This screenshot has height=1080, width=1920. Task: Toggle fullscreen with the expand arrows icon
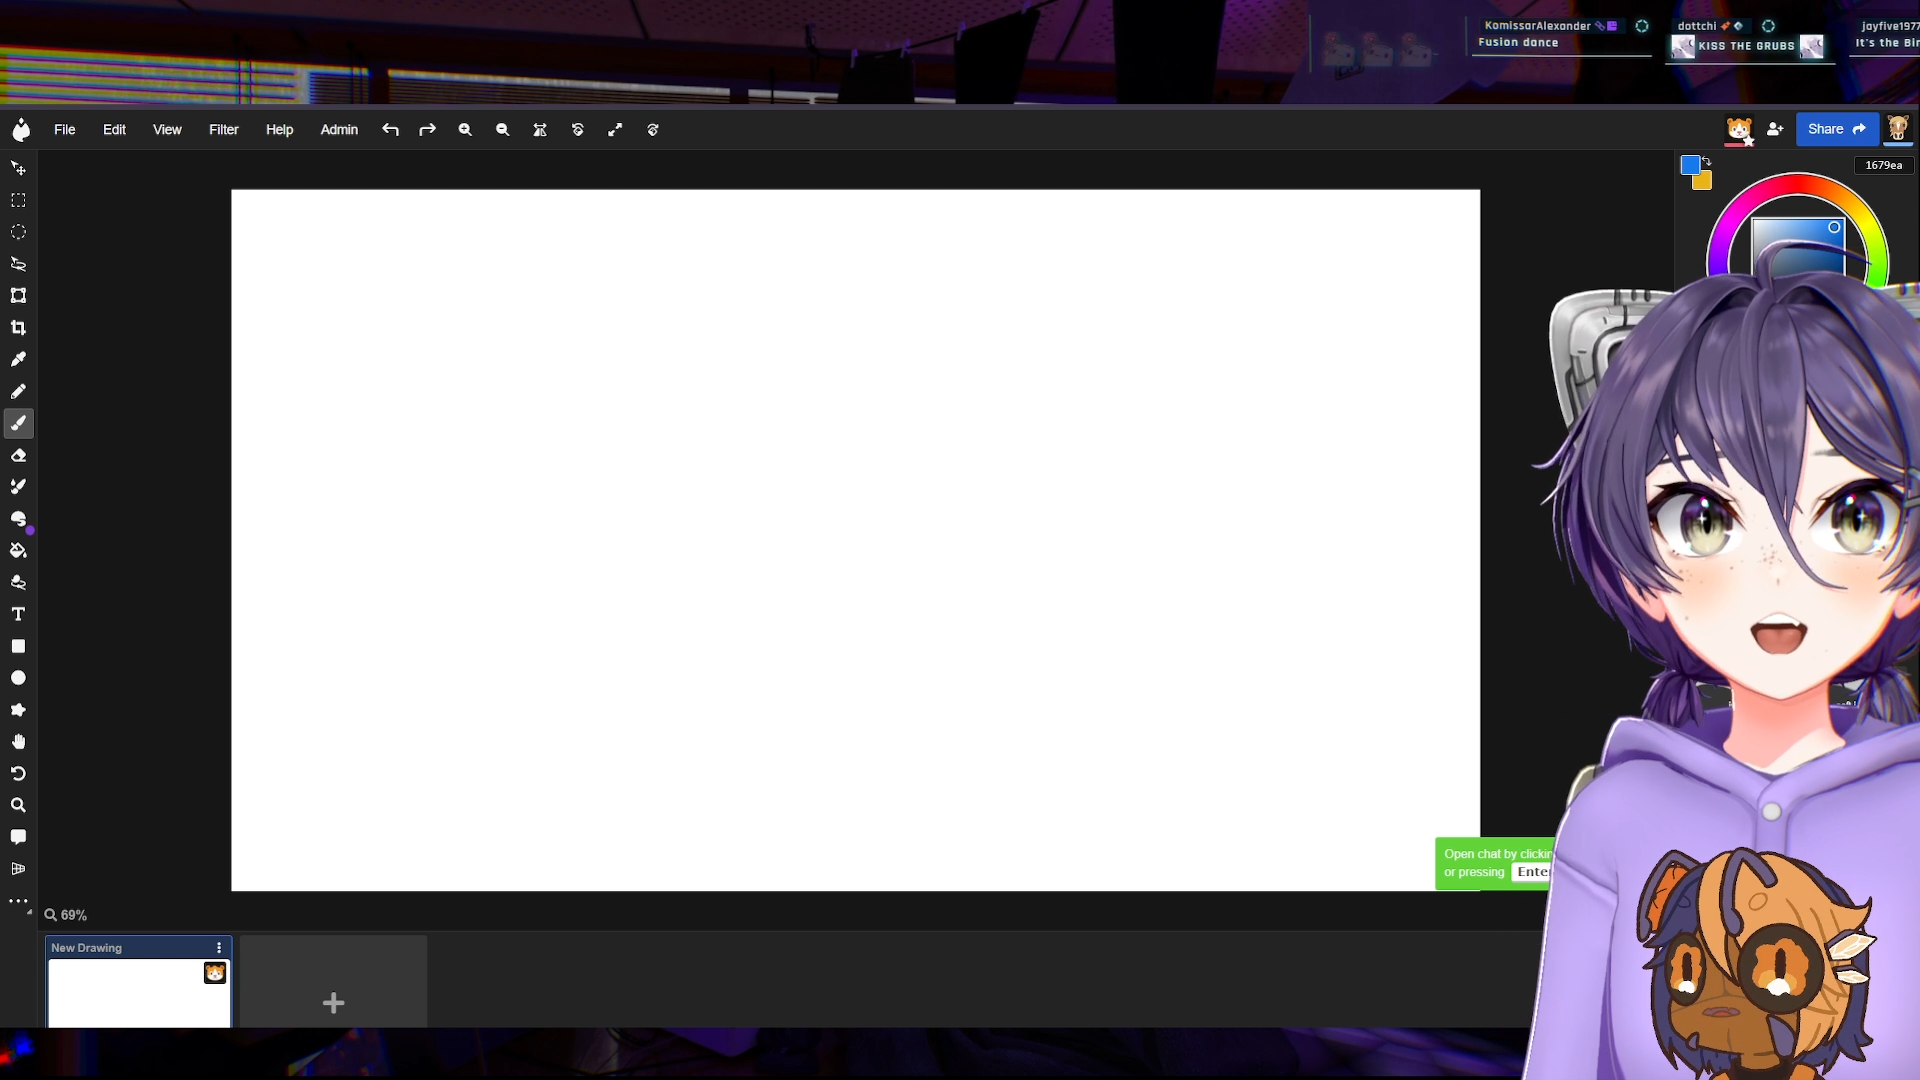tap(615, 130)
